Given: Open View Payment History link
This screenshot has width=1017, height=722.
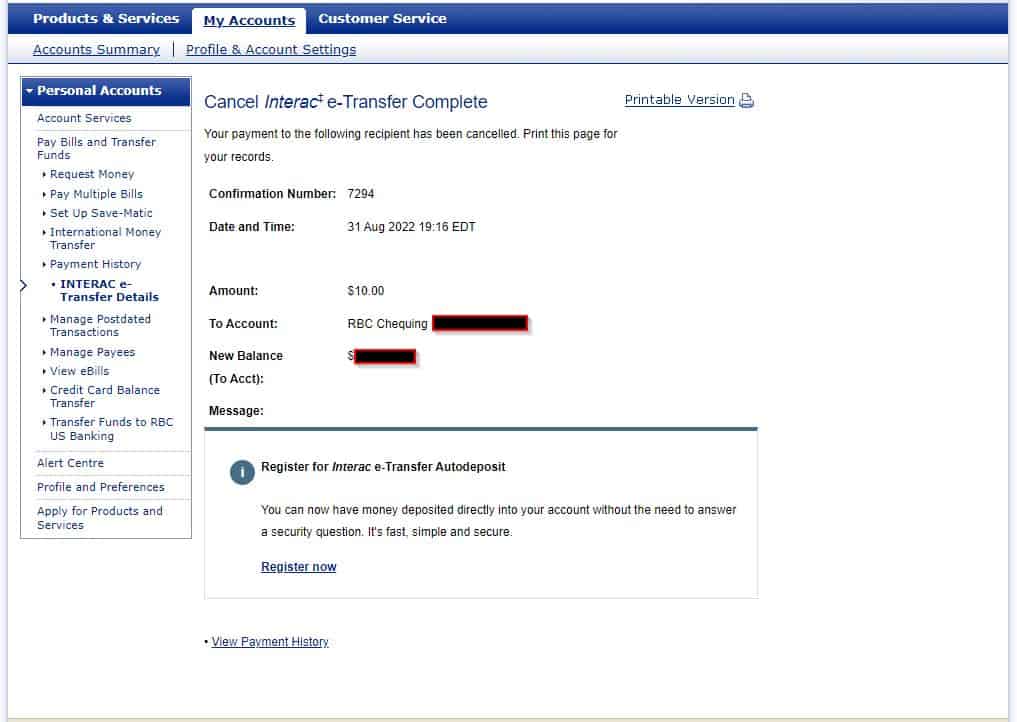Looking at the screenshot, I should tap(270, 642).
